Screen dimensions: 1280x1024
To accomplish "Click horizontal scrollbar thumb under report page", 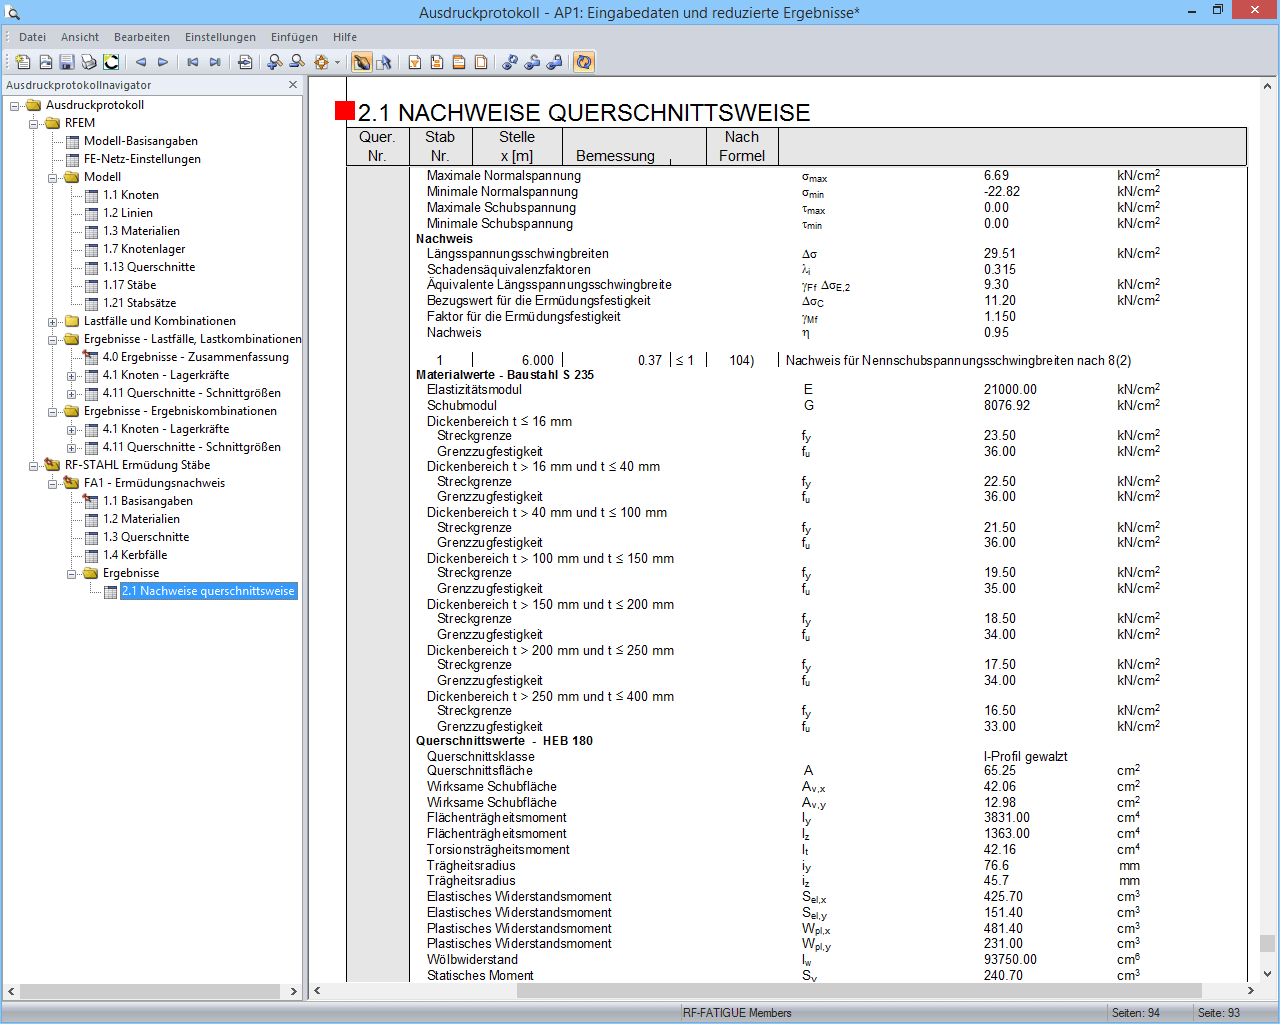I will click(858, 991).
